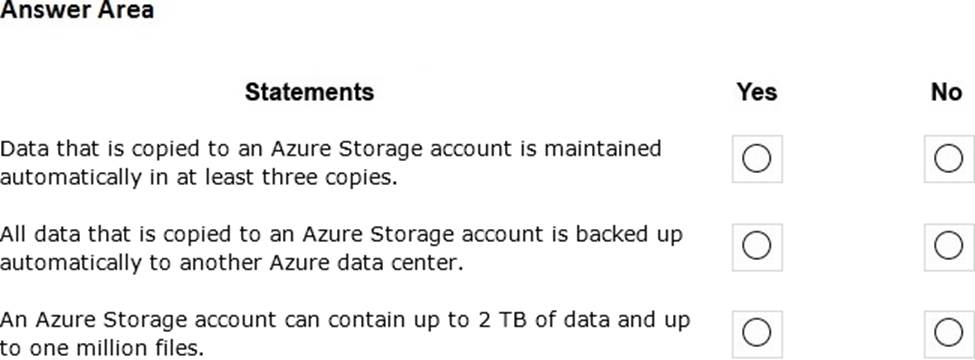Click the Statements column header
This screenshot has width=975, height=360.
pos(310,92)
